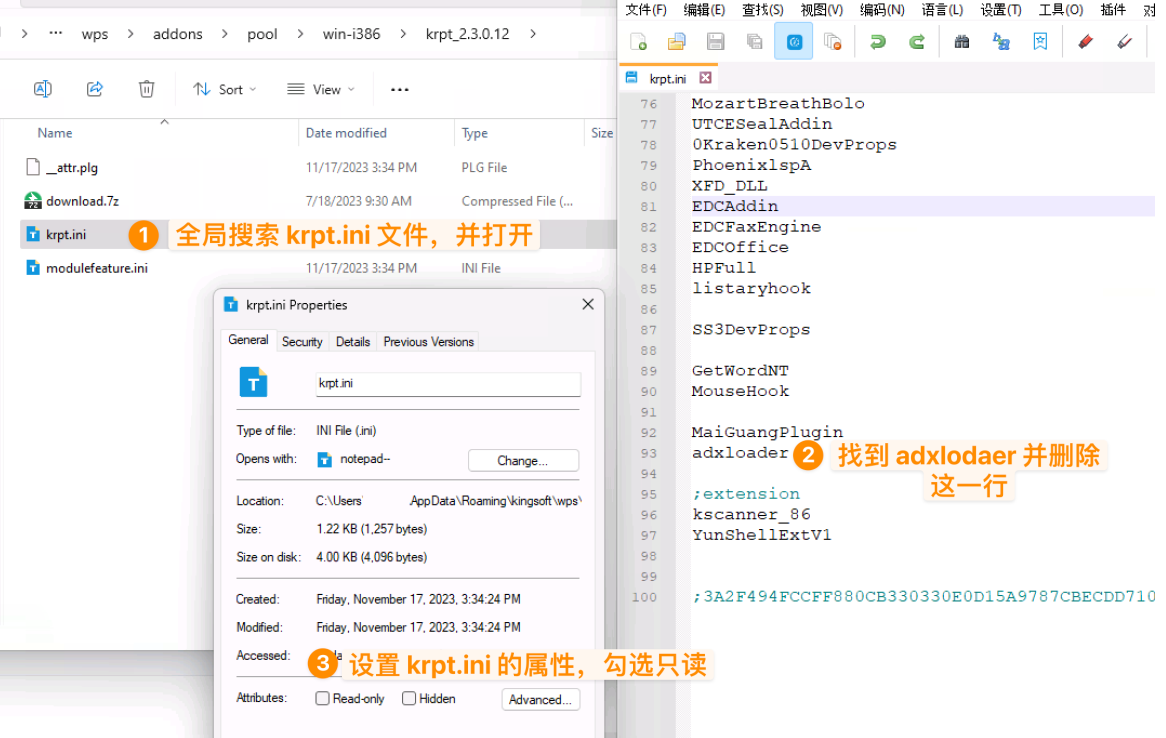This screenshot has width=1166, height=738.
Task: Open a file using the toolbar folder icon
Action: [676, 41]
